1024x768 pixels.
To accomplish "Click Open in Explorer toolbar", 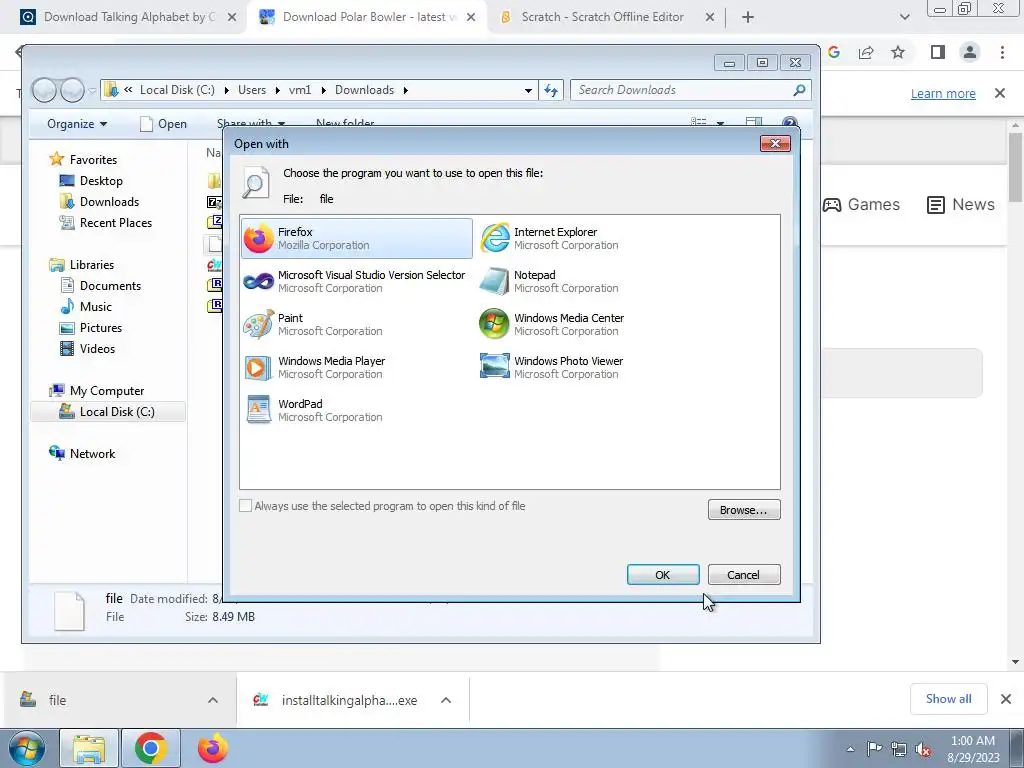I will point(163,124).
